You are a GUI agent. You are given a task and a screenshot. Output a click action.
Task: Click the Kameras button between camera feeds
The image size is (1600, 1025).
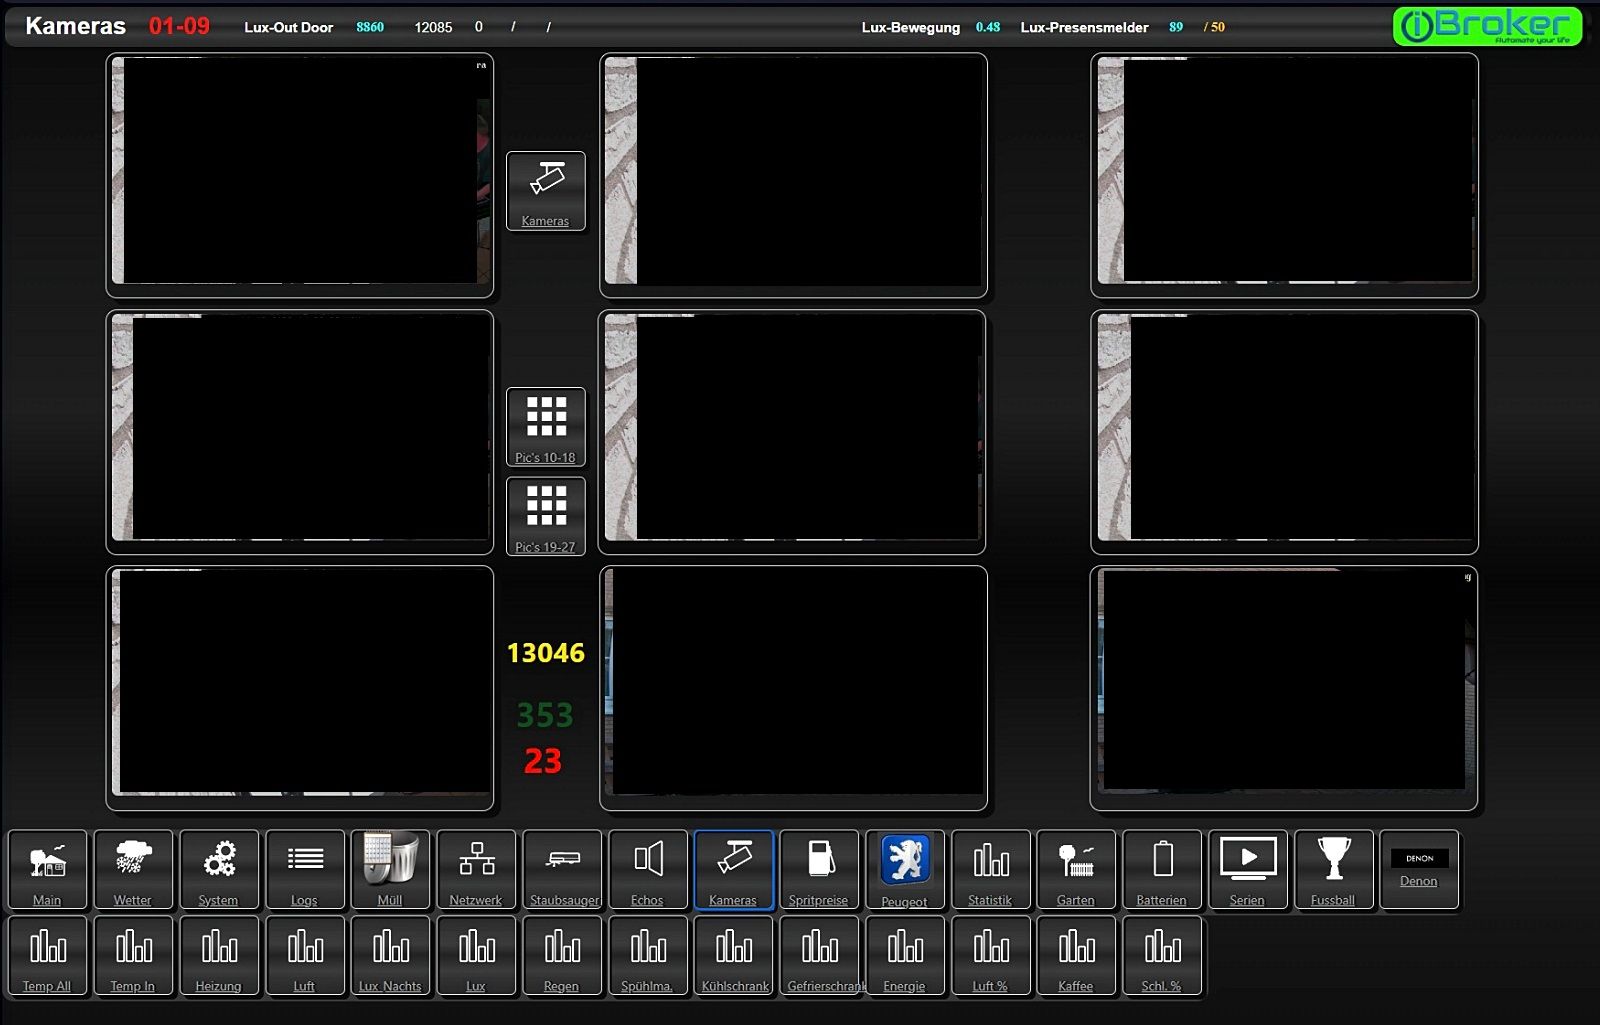click(546, 191)
